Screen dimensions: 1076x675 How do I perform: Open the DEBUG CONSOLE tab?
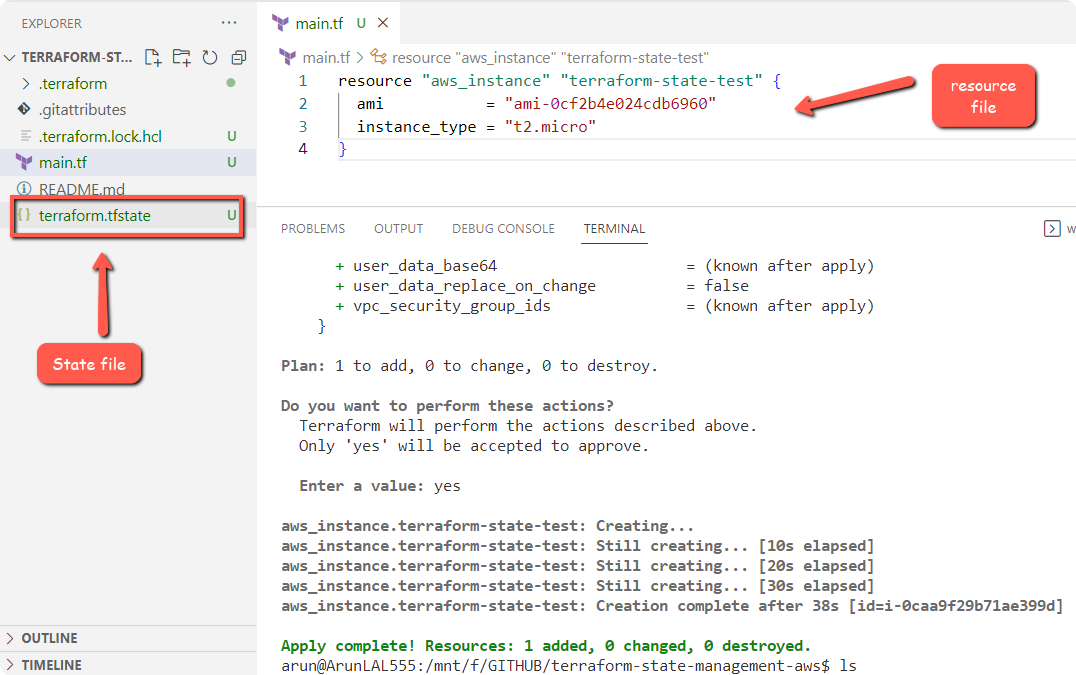[503, 229]
